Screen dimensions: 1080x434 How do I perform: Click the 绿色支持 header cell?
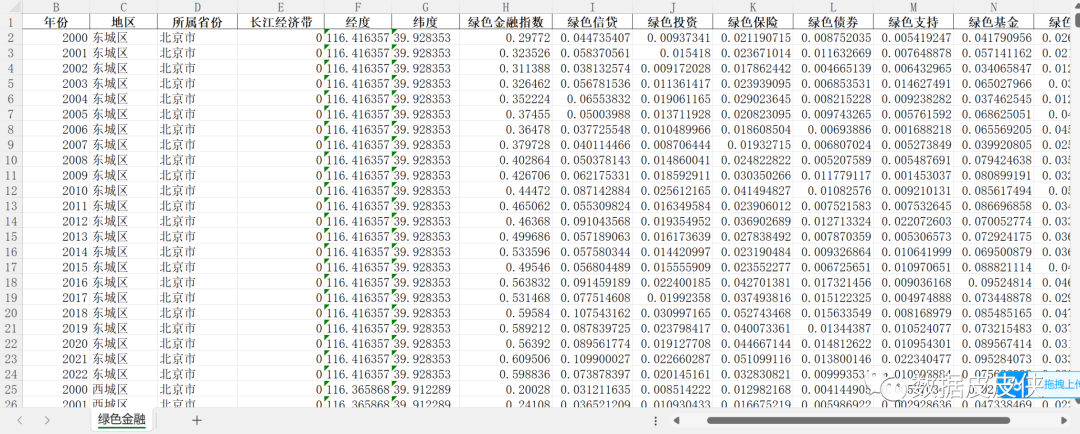click(913, 21)
